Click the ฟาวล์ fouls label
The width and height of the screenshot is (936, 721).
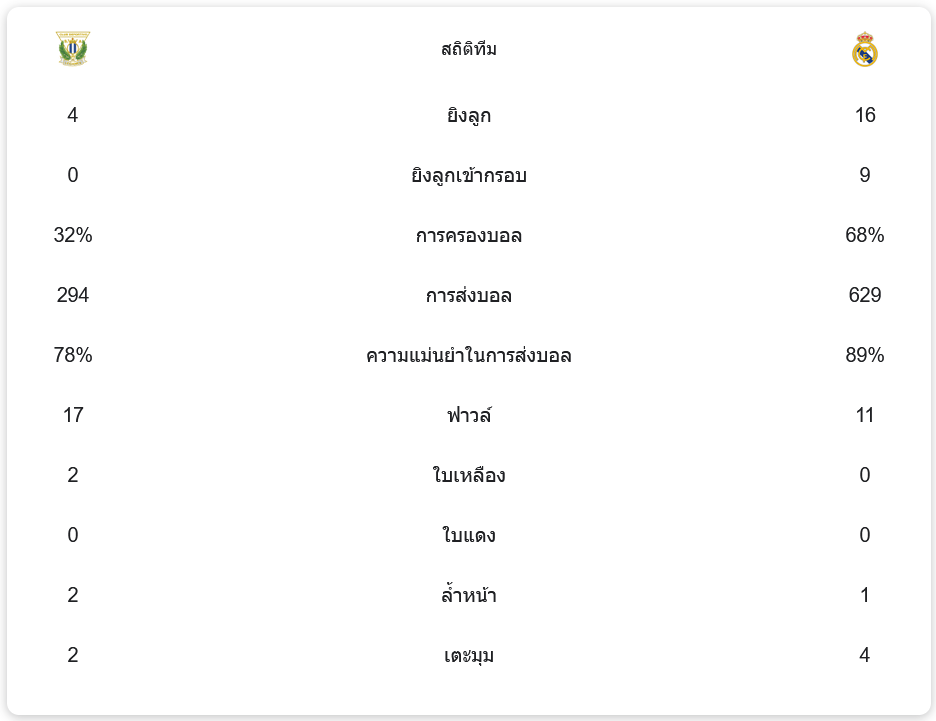click(x=468, y=416)
